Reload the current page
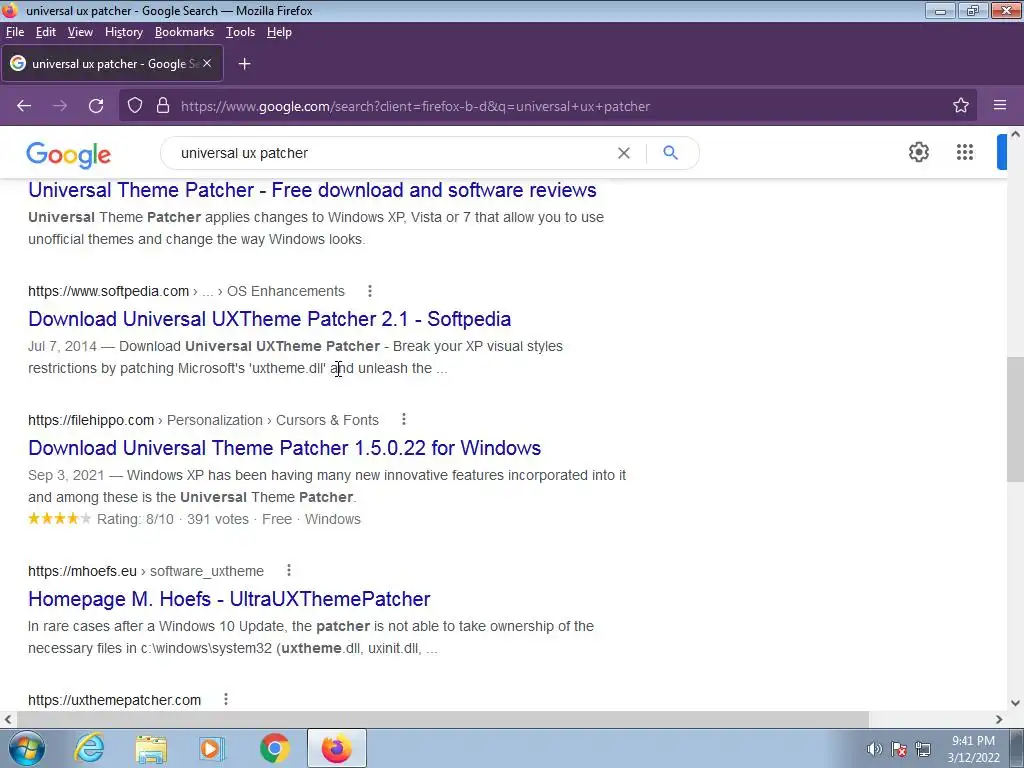Viewport: 1024px width, 768px height. coord(96,106)
